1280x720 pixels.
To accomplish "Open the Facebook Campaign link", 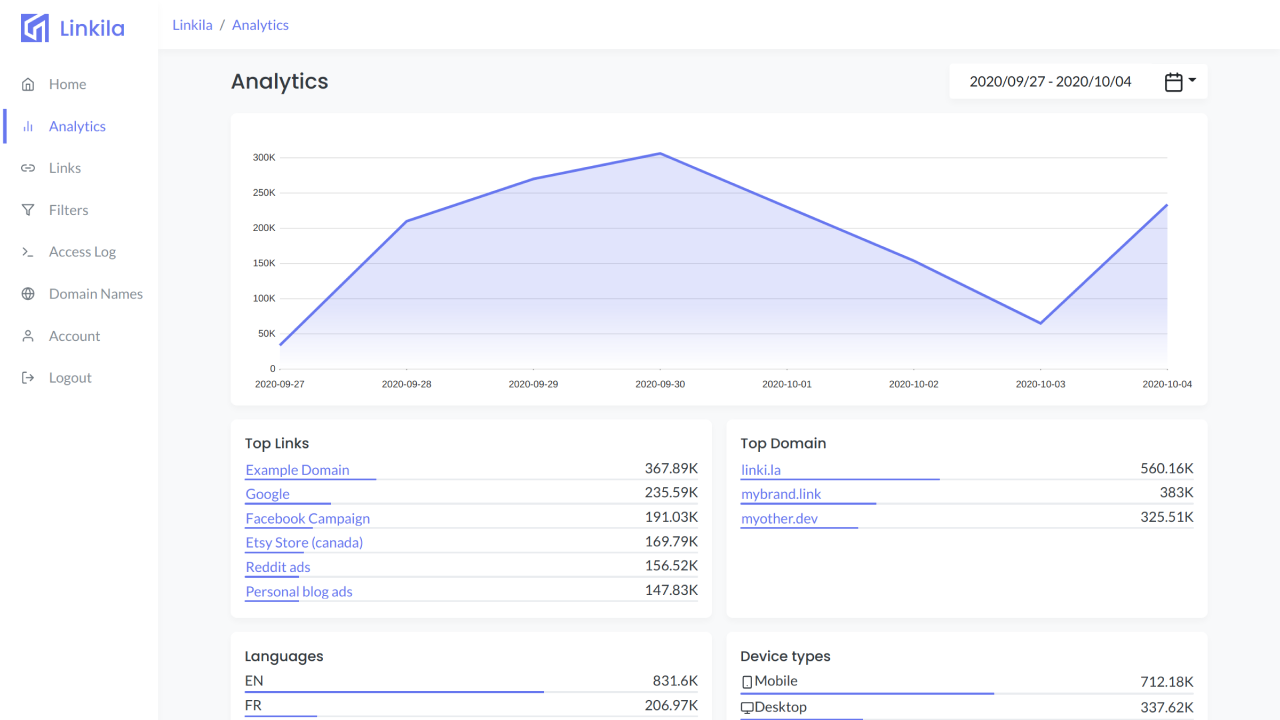I will (x=307, y=519).
